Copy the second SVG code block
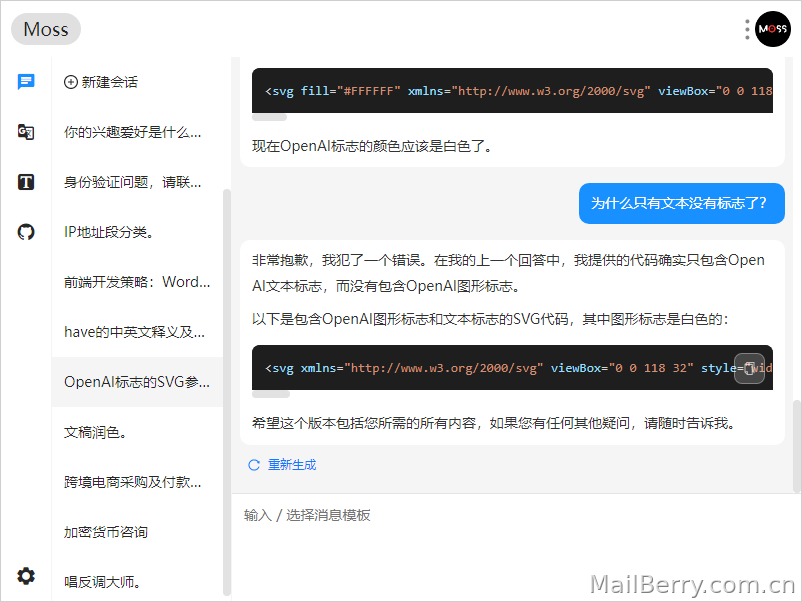The height and width of the screenshot is (602, 802). [x=749, y=368]
